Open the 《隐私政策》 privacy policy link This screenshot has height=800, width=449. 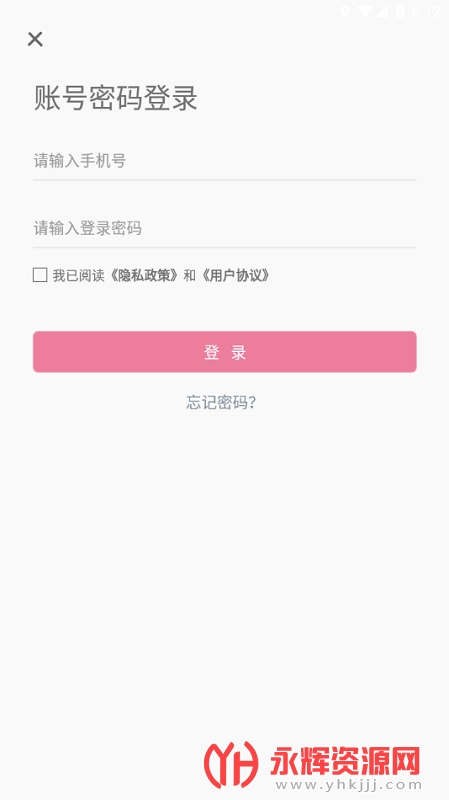tap(145, 276)
